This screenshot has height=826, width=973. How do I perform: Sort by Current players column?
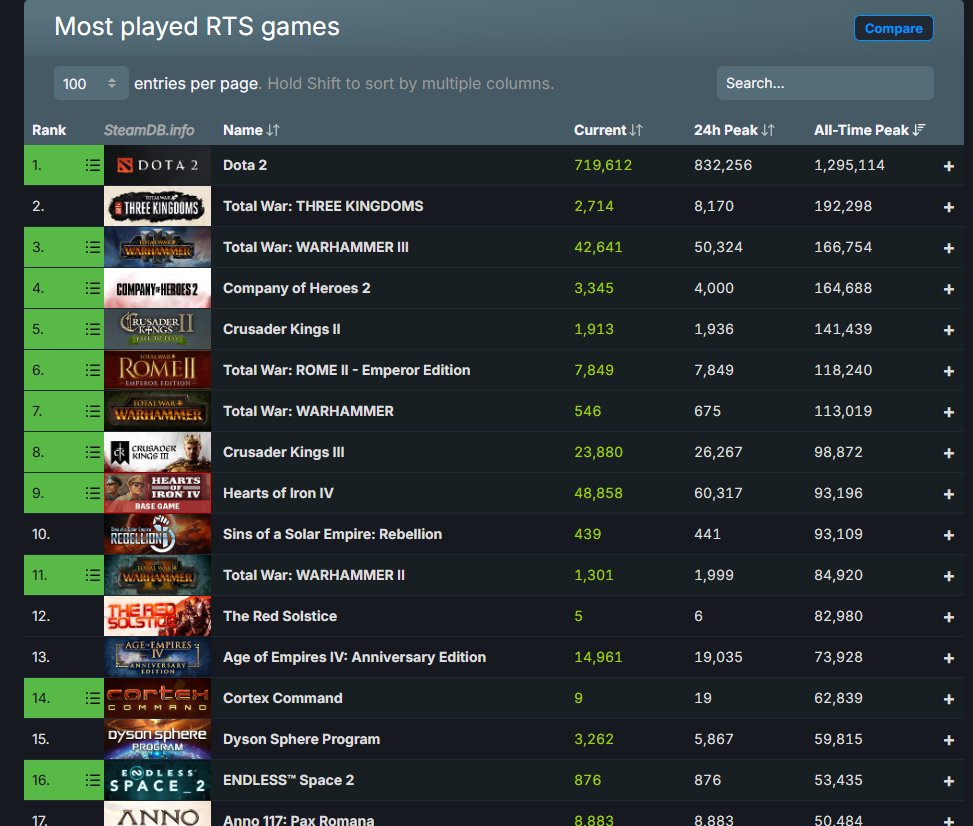pos(608,130)
